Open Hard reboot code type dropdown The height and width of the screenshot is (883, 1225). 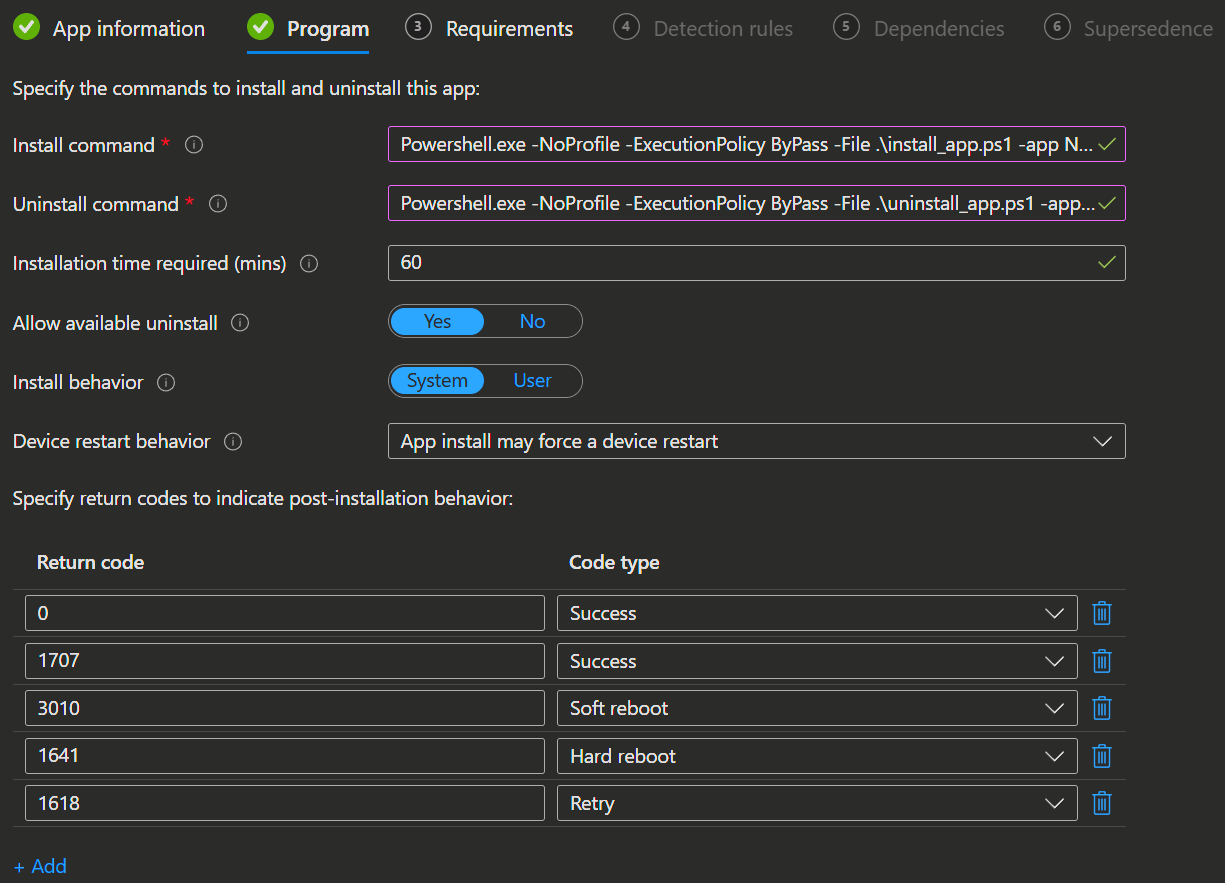point(817,756)
